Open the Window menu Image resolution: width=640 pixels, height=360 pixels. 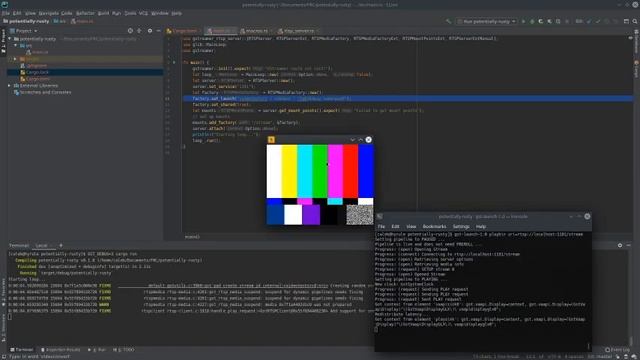click(160, 13)
